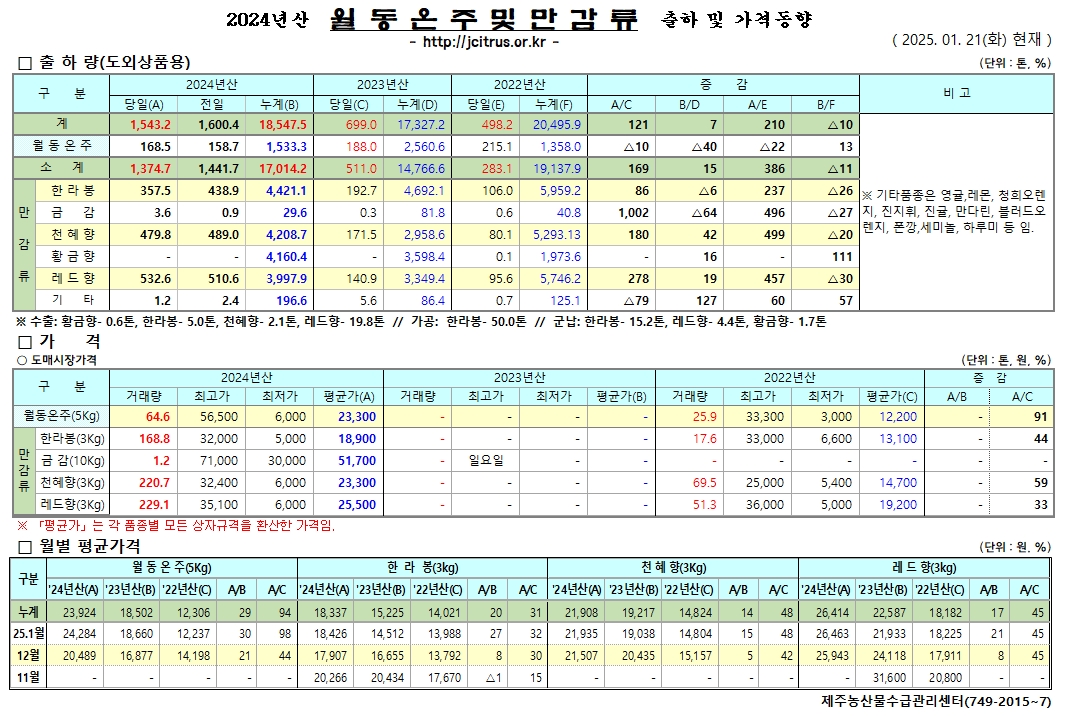Click the 1,002 value in 금감 row
Viewport: 1065px width, 716px height.
[633, 212]
